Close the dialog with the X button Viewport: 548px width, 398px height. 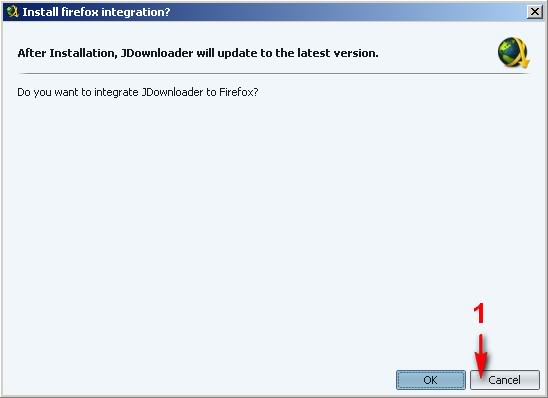click(x=534, y=12)
